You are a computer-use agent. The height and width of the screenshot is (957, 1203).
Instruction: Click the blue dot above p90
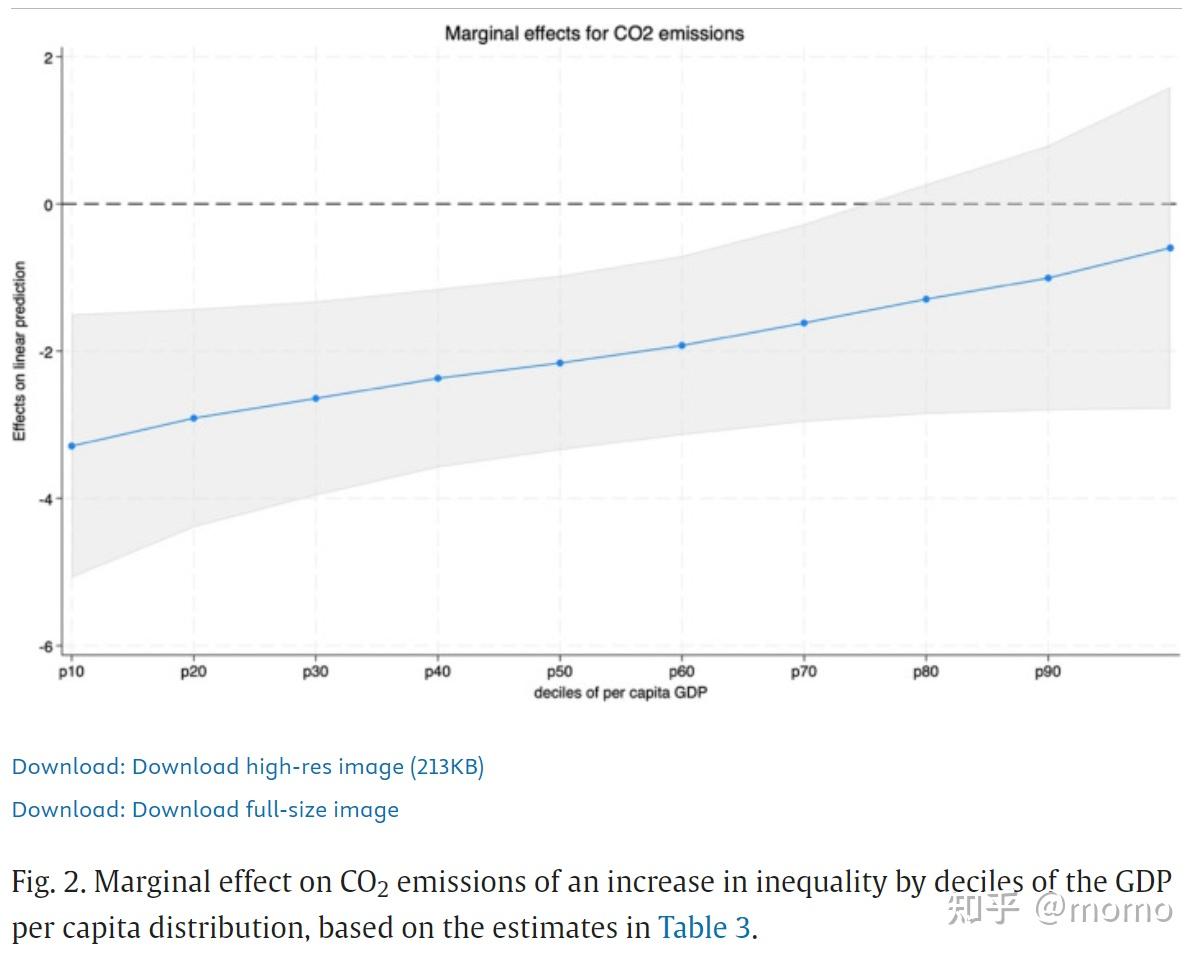coord(1048,278)
